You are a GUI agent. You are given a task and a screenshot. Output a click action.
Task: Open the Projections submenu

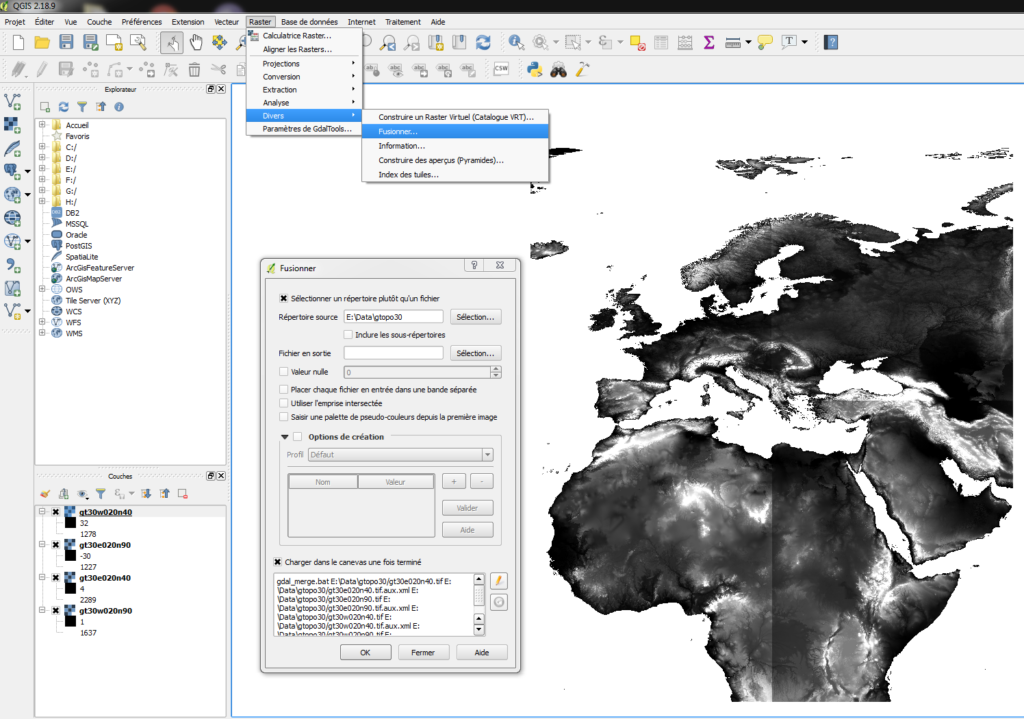pyautogui.click(x=304, y=63)
